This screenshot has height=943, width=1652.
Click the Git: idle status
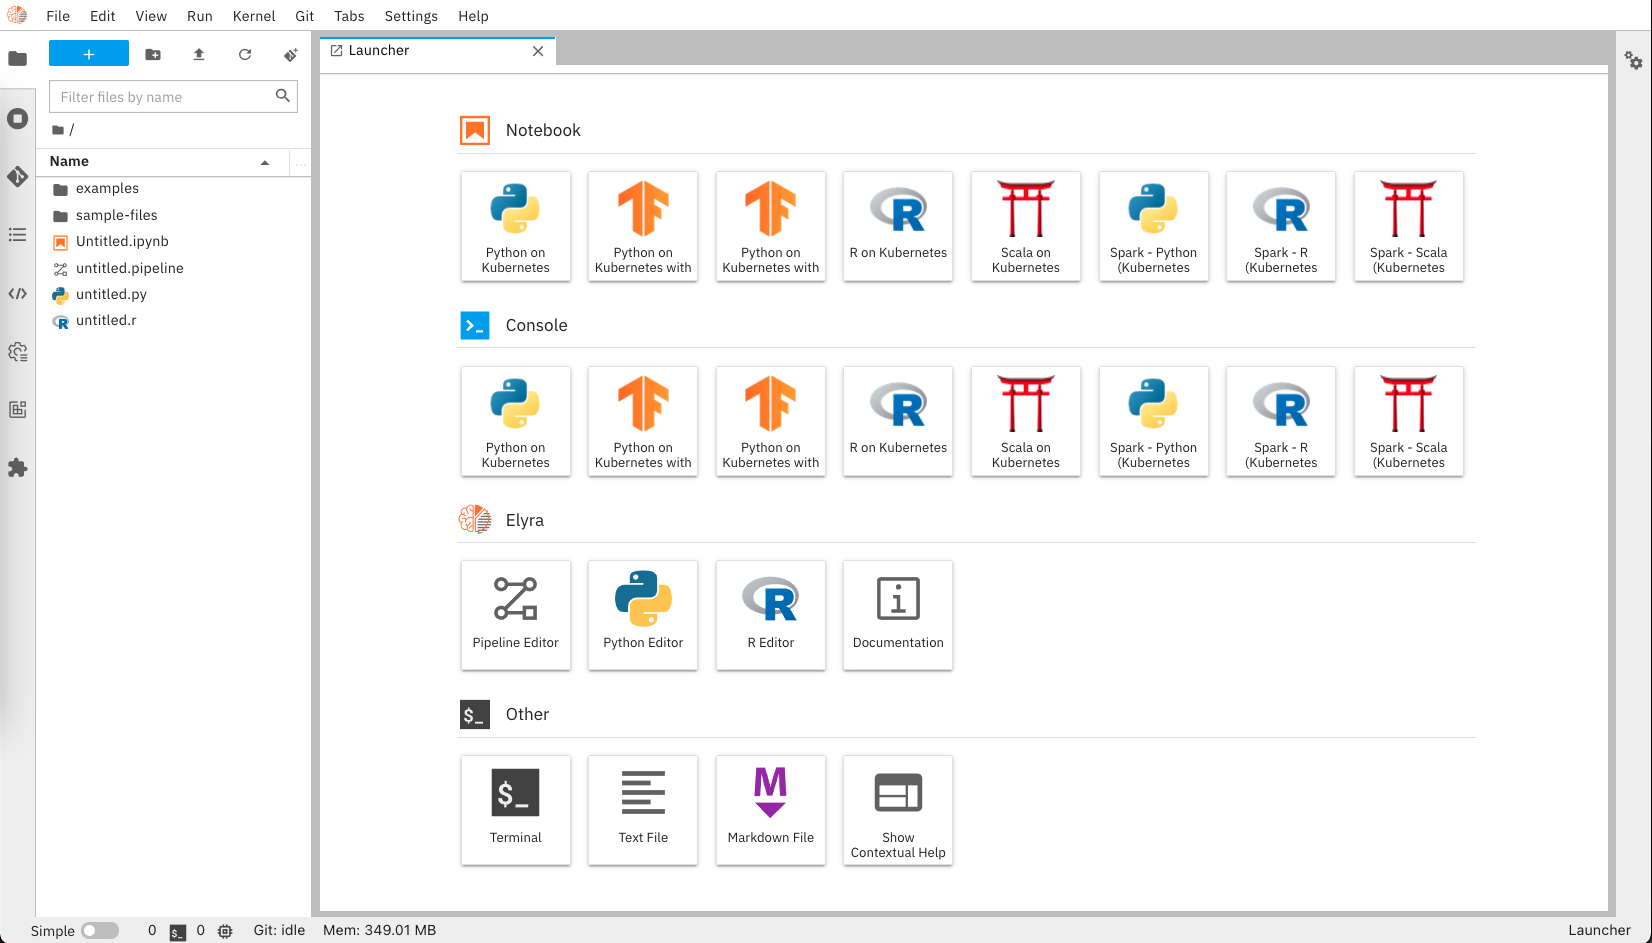coord(279,930)
